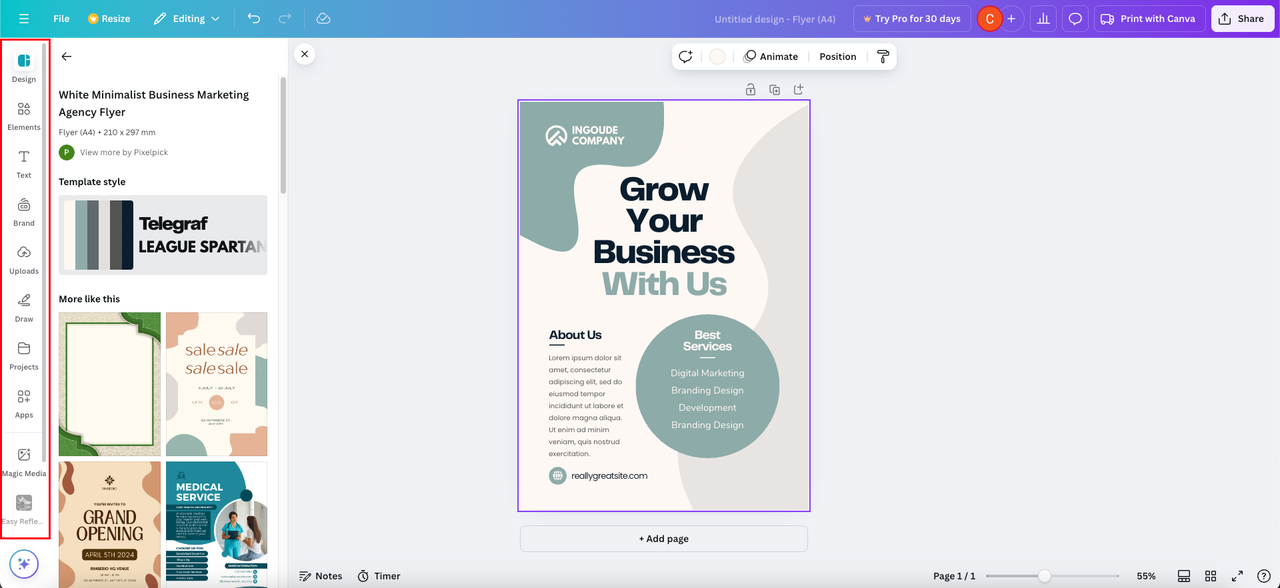Viewport: 1280px width, 588px height.
Task: Click Print with Canva
Action: tap(1148, 19)
